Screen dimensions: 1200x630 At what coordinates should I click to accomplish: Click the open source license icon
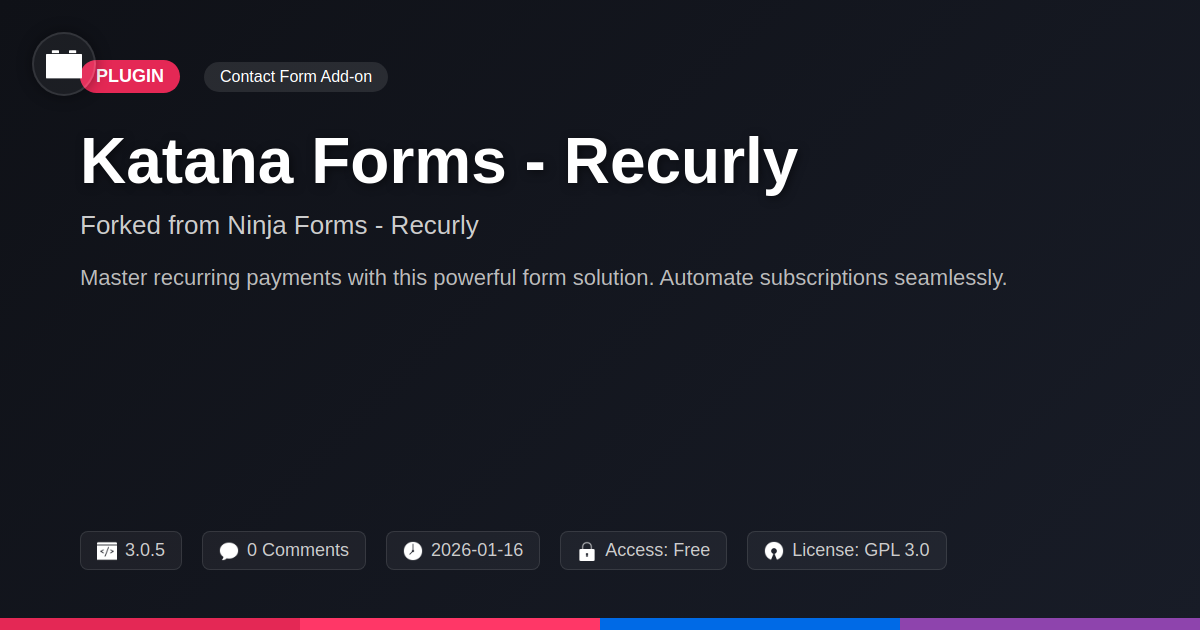tap(774, 551)
